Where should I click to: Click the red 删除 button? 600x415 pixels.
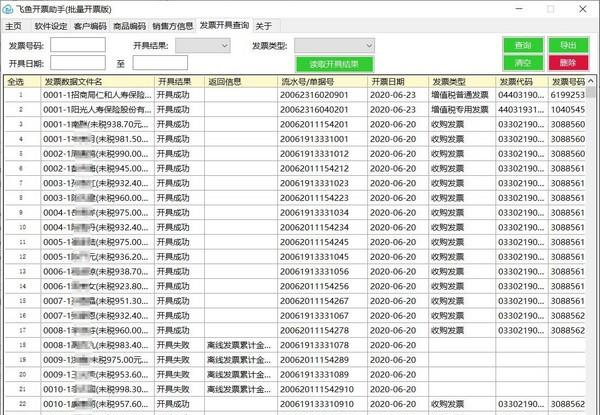click(x=568, y=63)
